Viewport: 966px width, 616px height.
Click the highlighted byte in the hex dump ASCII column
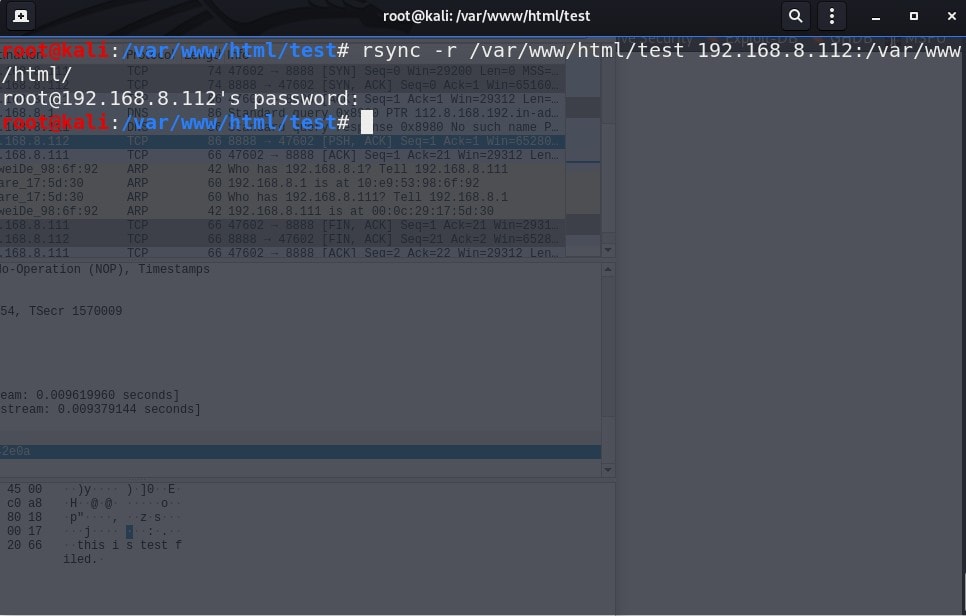129,531
